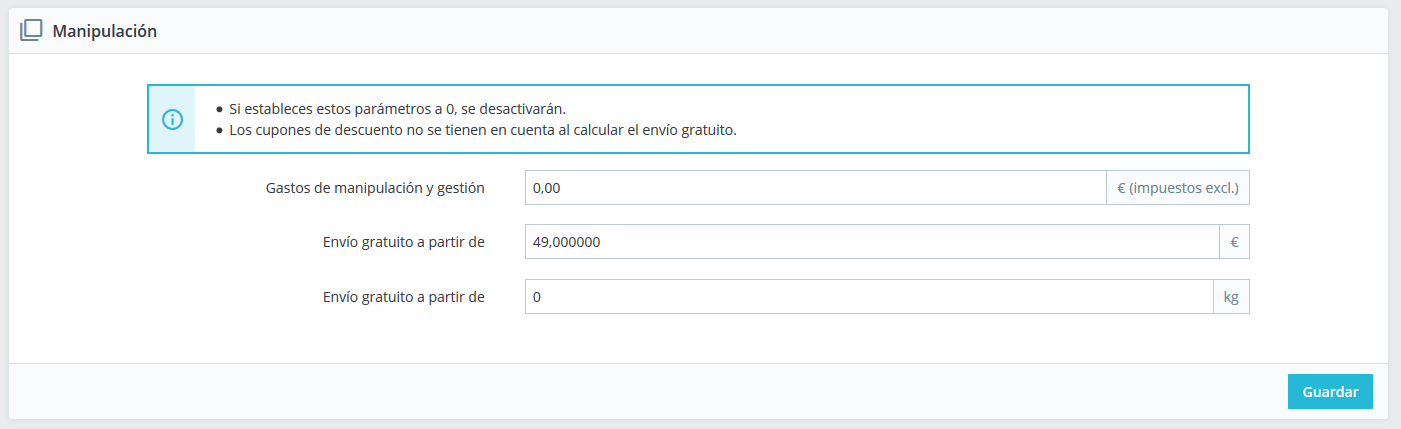Click the kg unit suffix
1401x429 pixels.
(1231, 297)
